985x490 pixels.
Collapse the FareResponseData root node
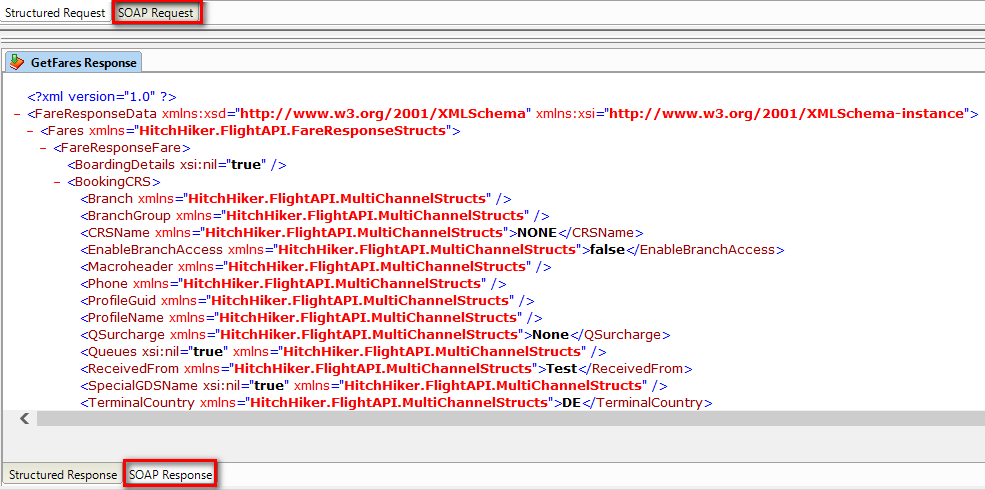[x=19, y=114]
